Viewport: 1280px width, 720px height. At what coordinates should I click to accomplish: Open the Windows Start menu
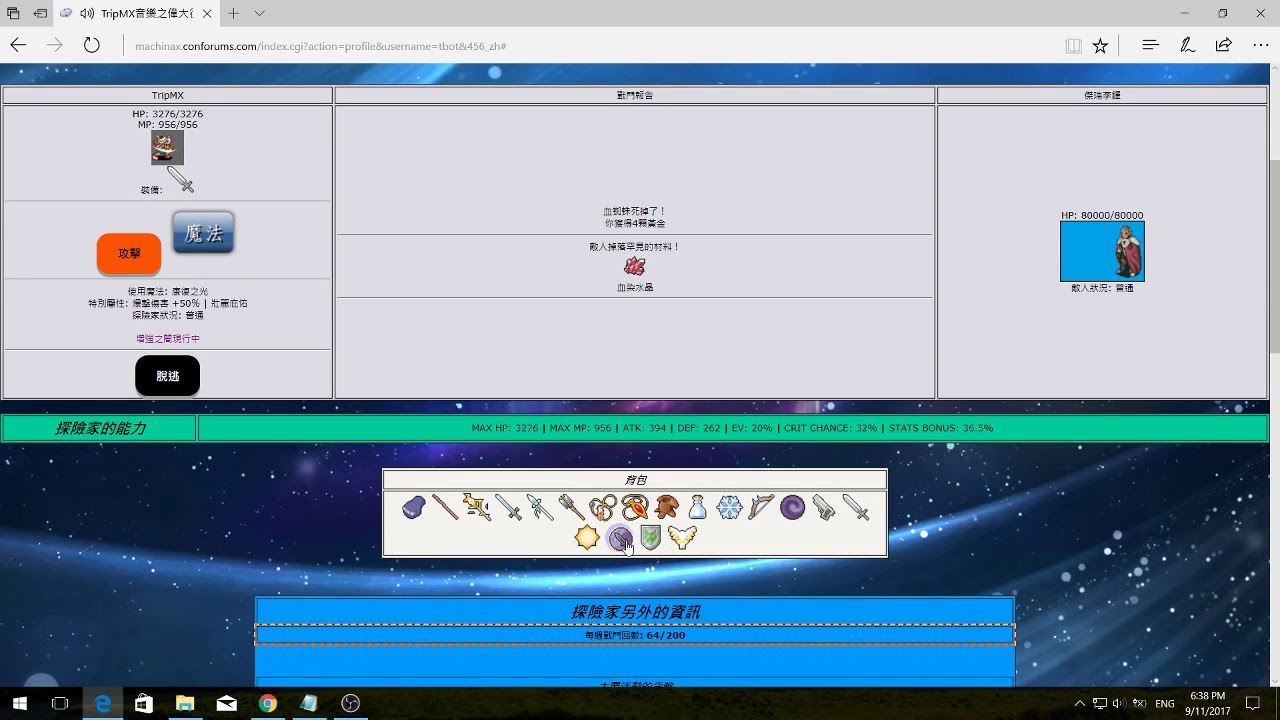point(19,703)
